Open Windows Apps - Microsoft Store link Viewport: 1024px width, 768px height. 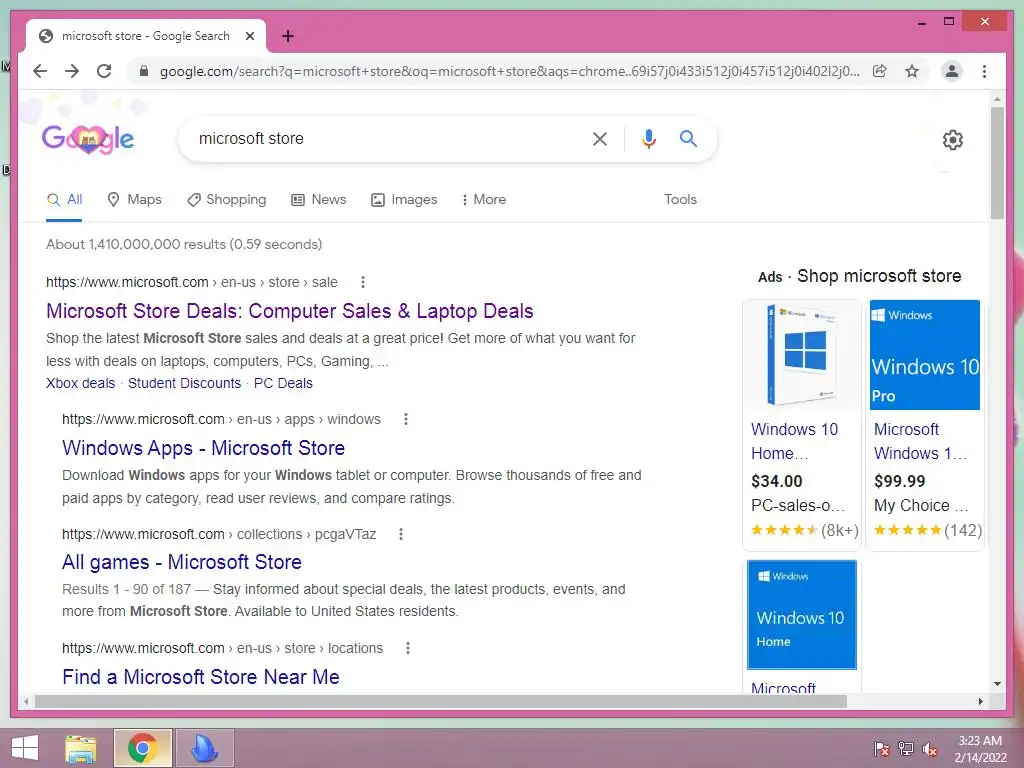[x=203, y=448]
